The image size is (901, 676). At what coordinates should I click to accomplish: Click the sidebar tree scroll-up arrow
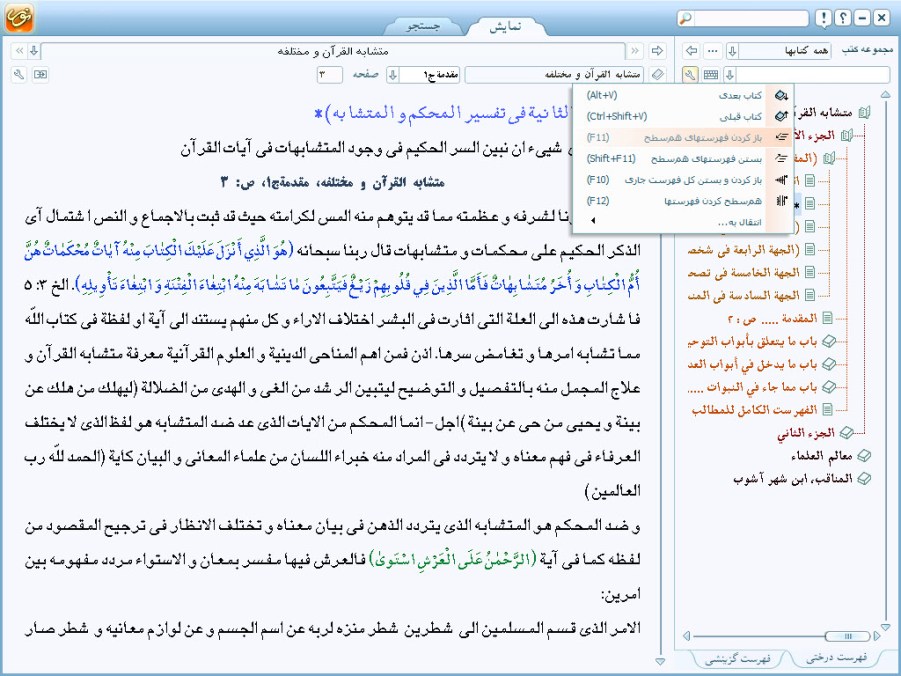coord(885,94)
